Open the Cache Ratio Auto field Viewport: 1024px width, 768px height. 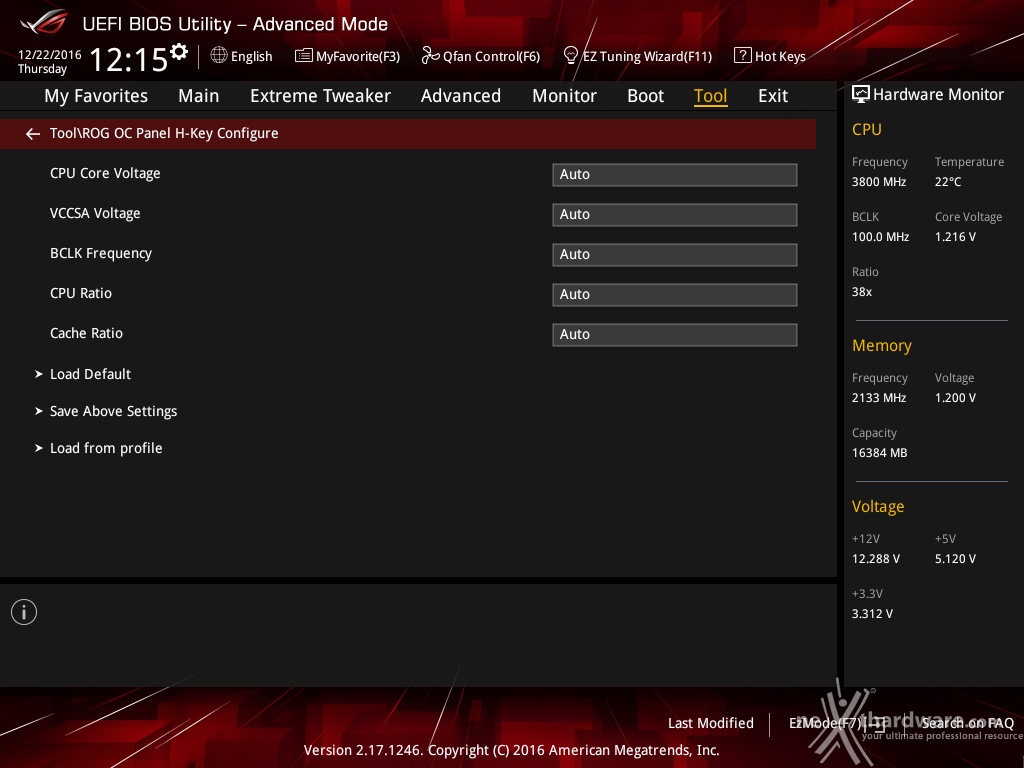(x=675, y=334)
